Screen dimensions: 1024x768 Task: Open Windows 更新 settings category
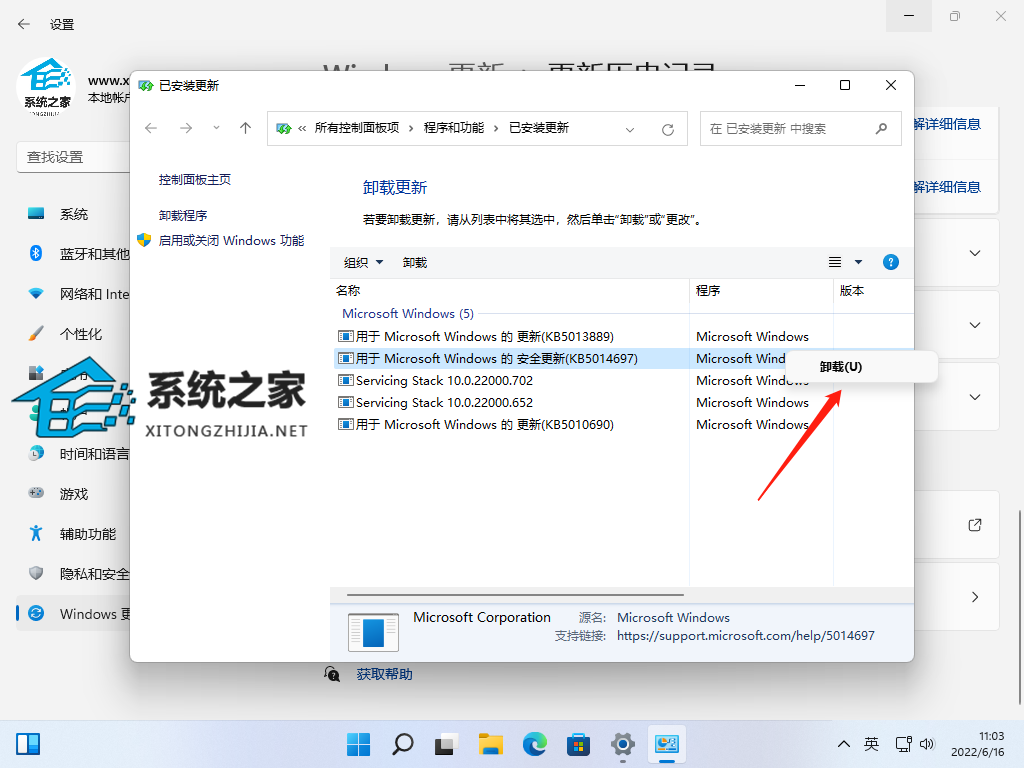pos(73,614)
